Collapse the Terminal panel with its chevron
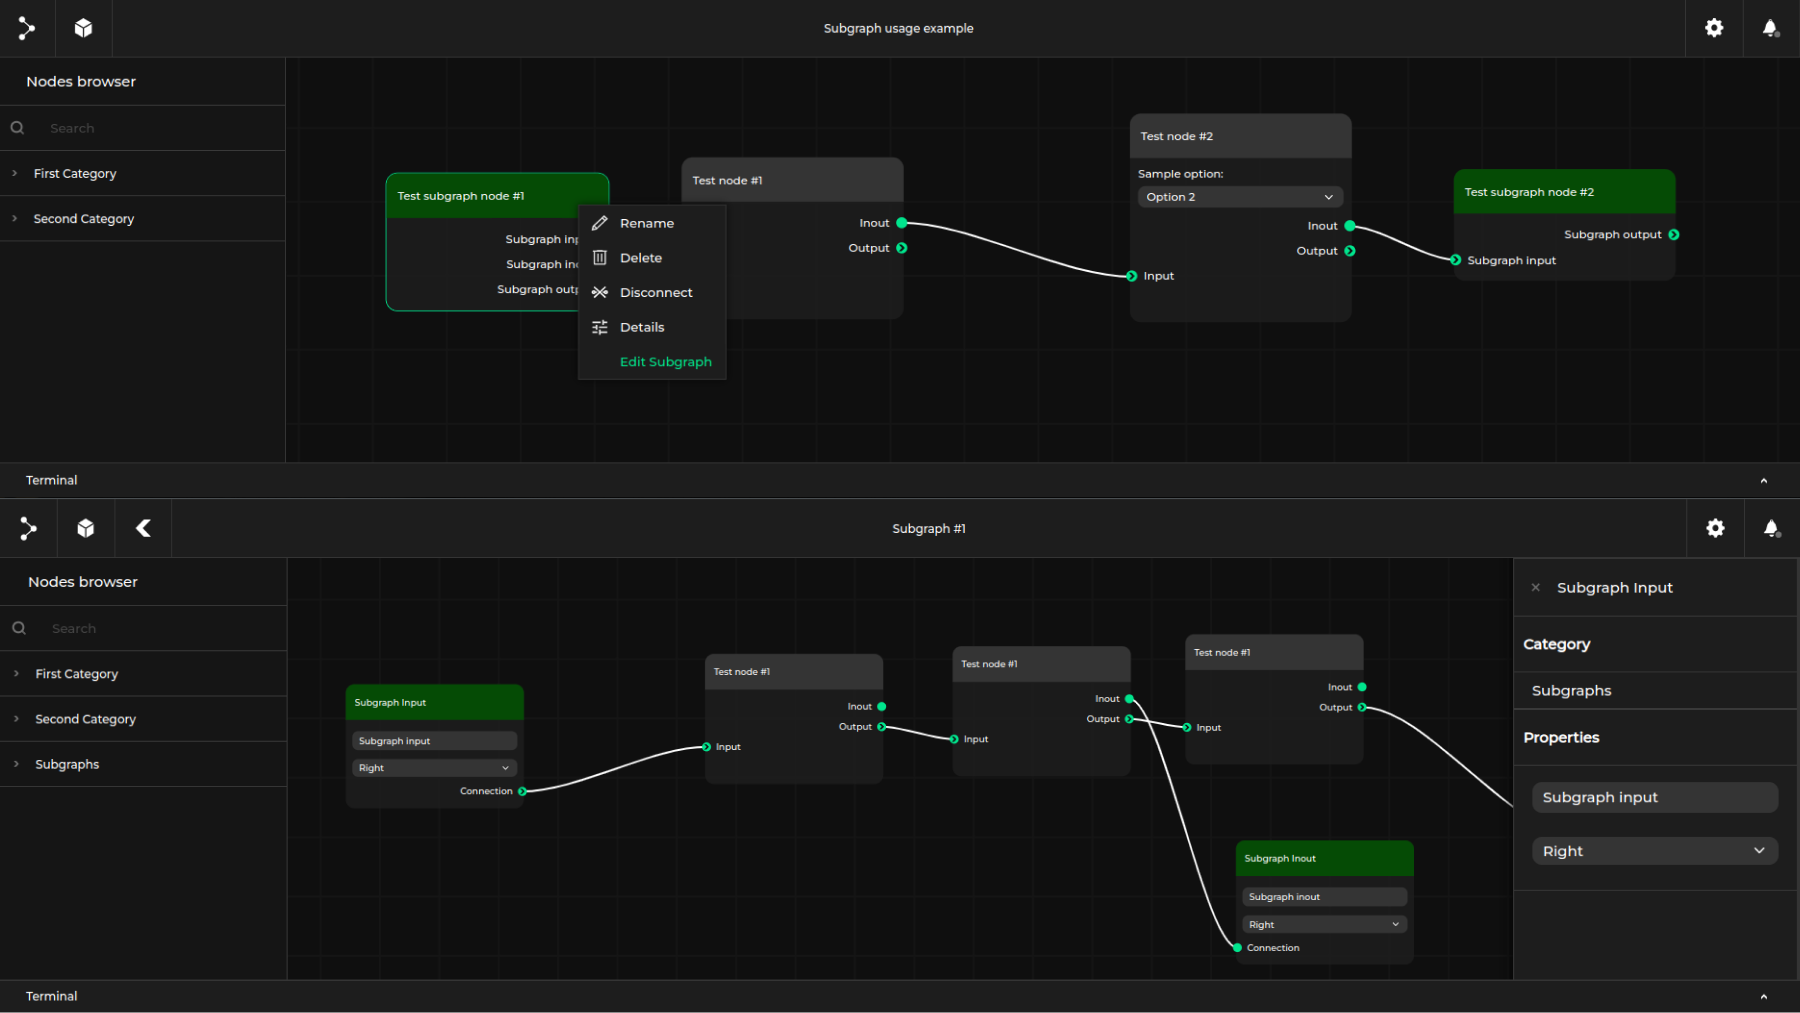The image size is (1800, 1013). 1763,480
